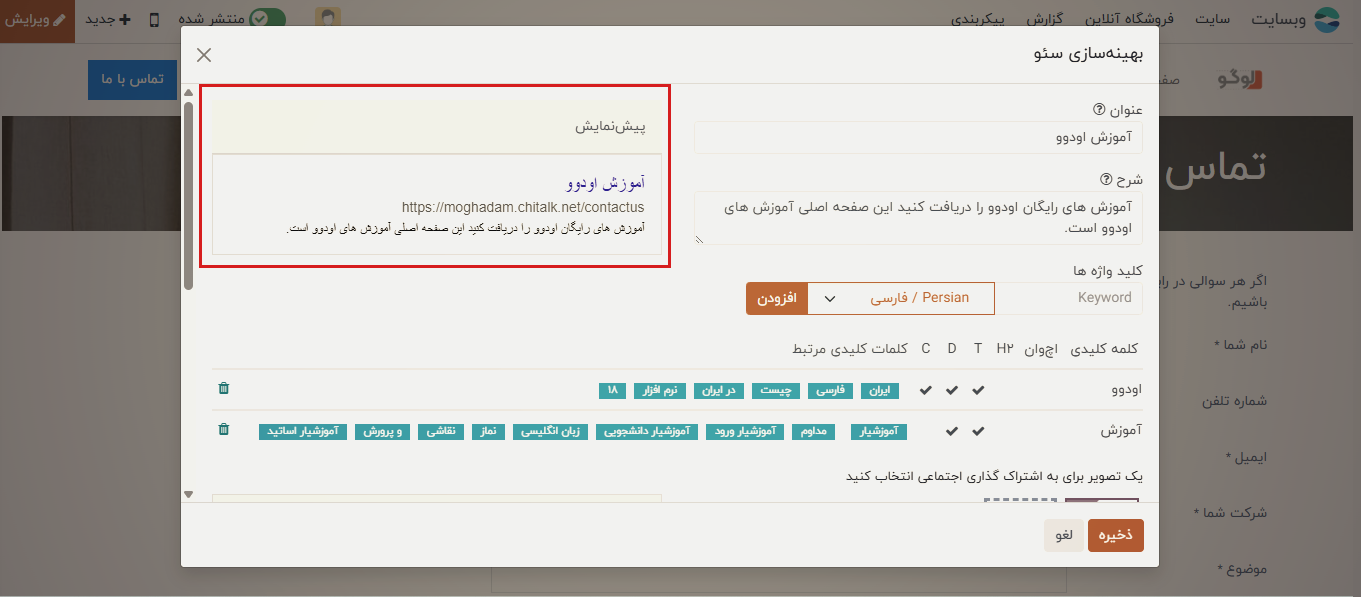Open the user avatar icon
The image size is (1361, 597).
327,19
